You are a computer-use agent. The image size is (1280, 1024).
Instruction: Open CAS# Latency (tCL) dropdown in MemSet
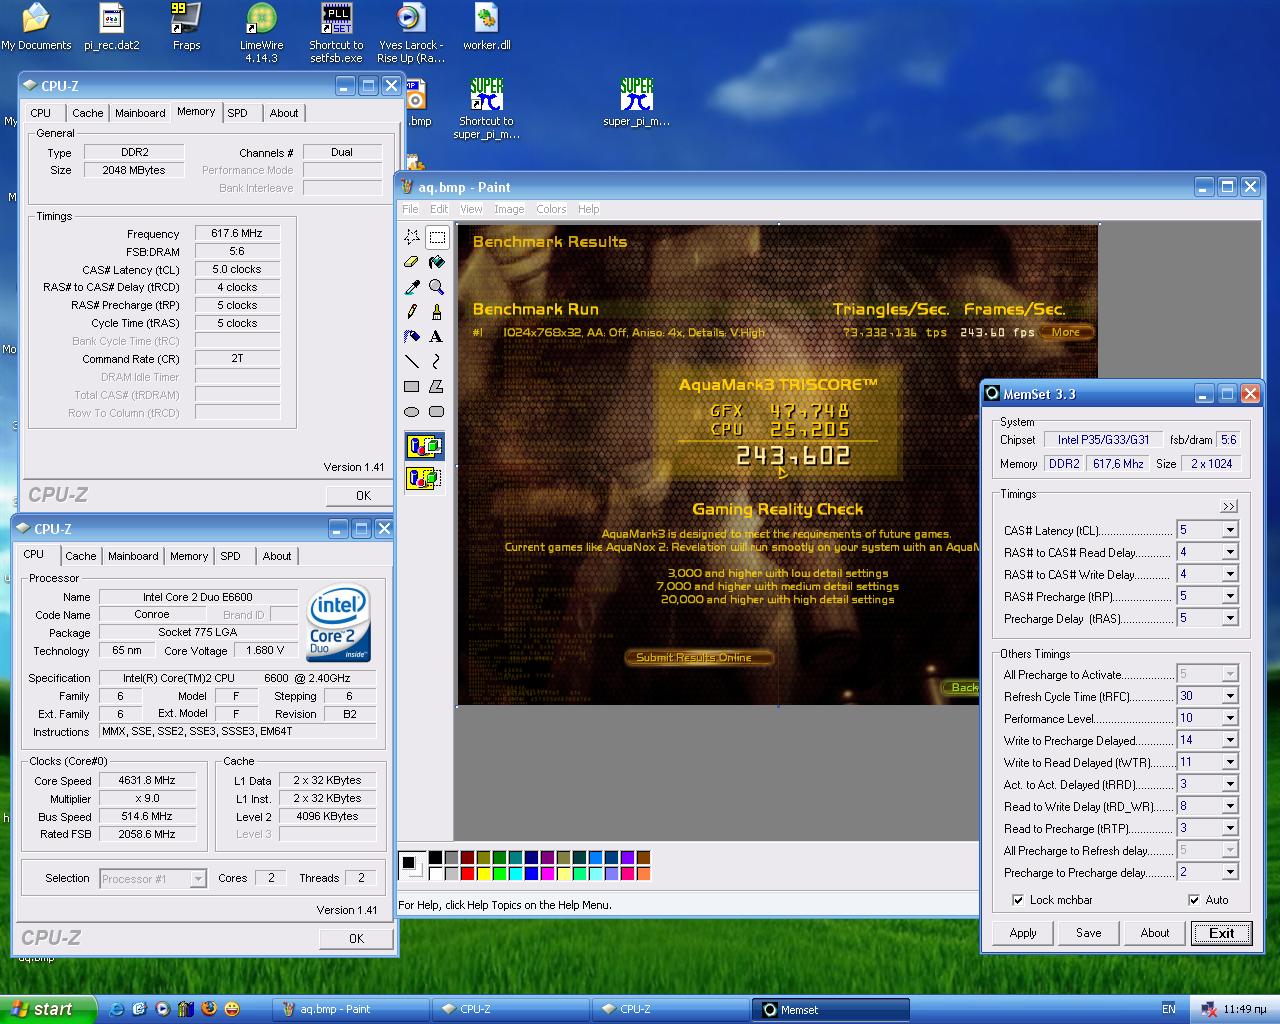point(1230,530)
